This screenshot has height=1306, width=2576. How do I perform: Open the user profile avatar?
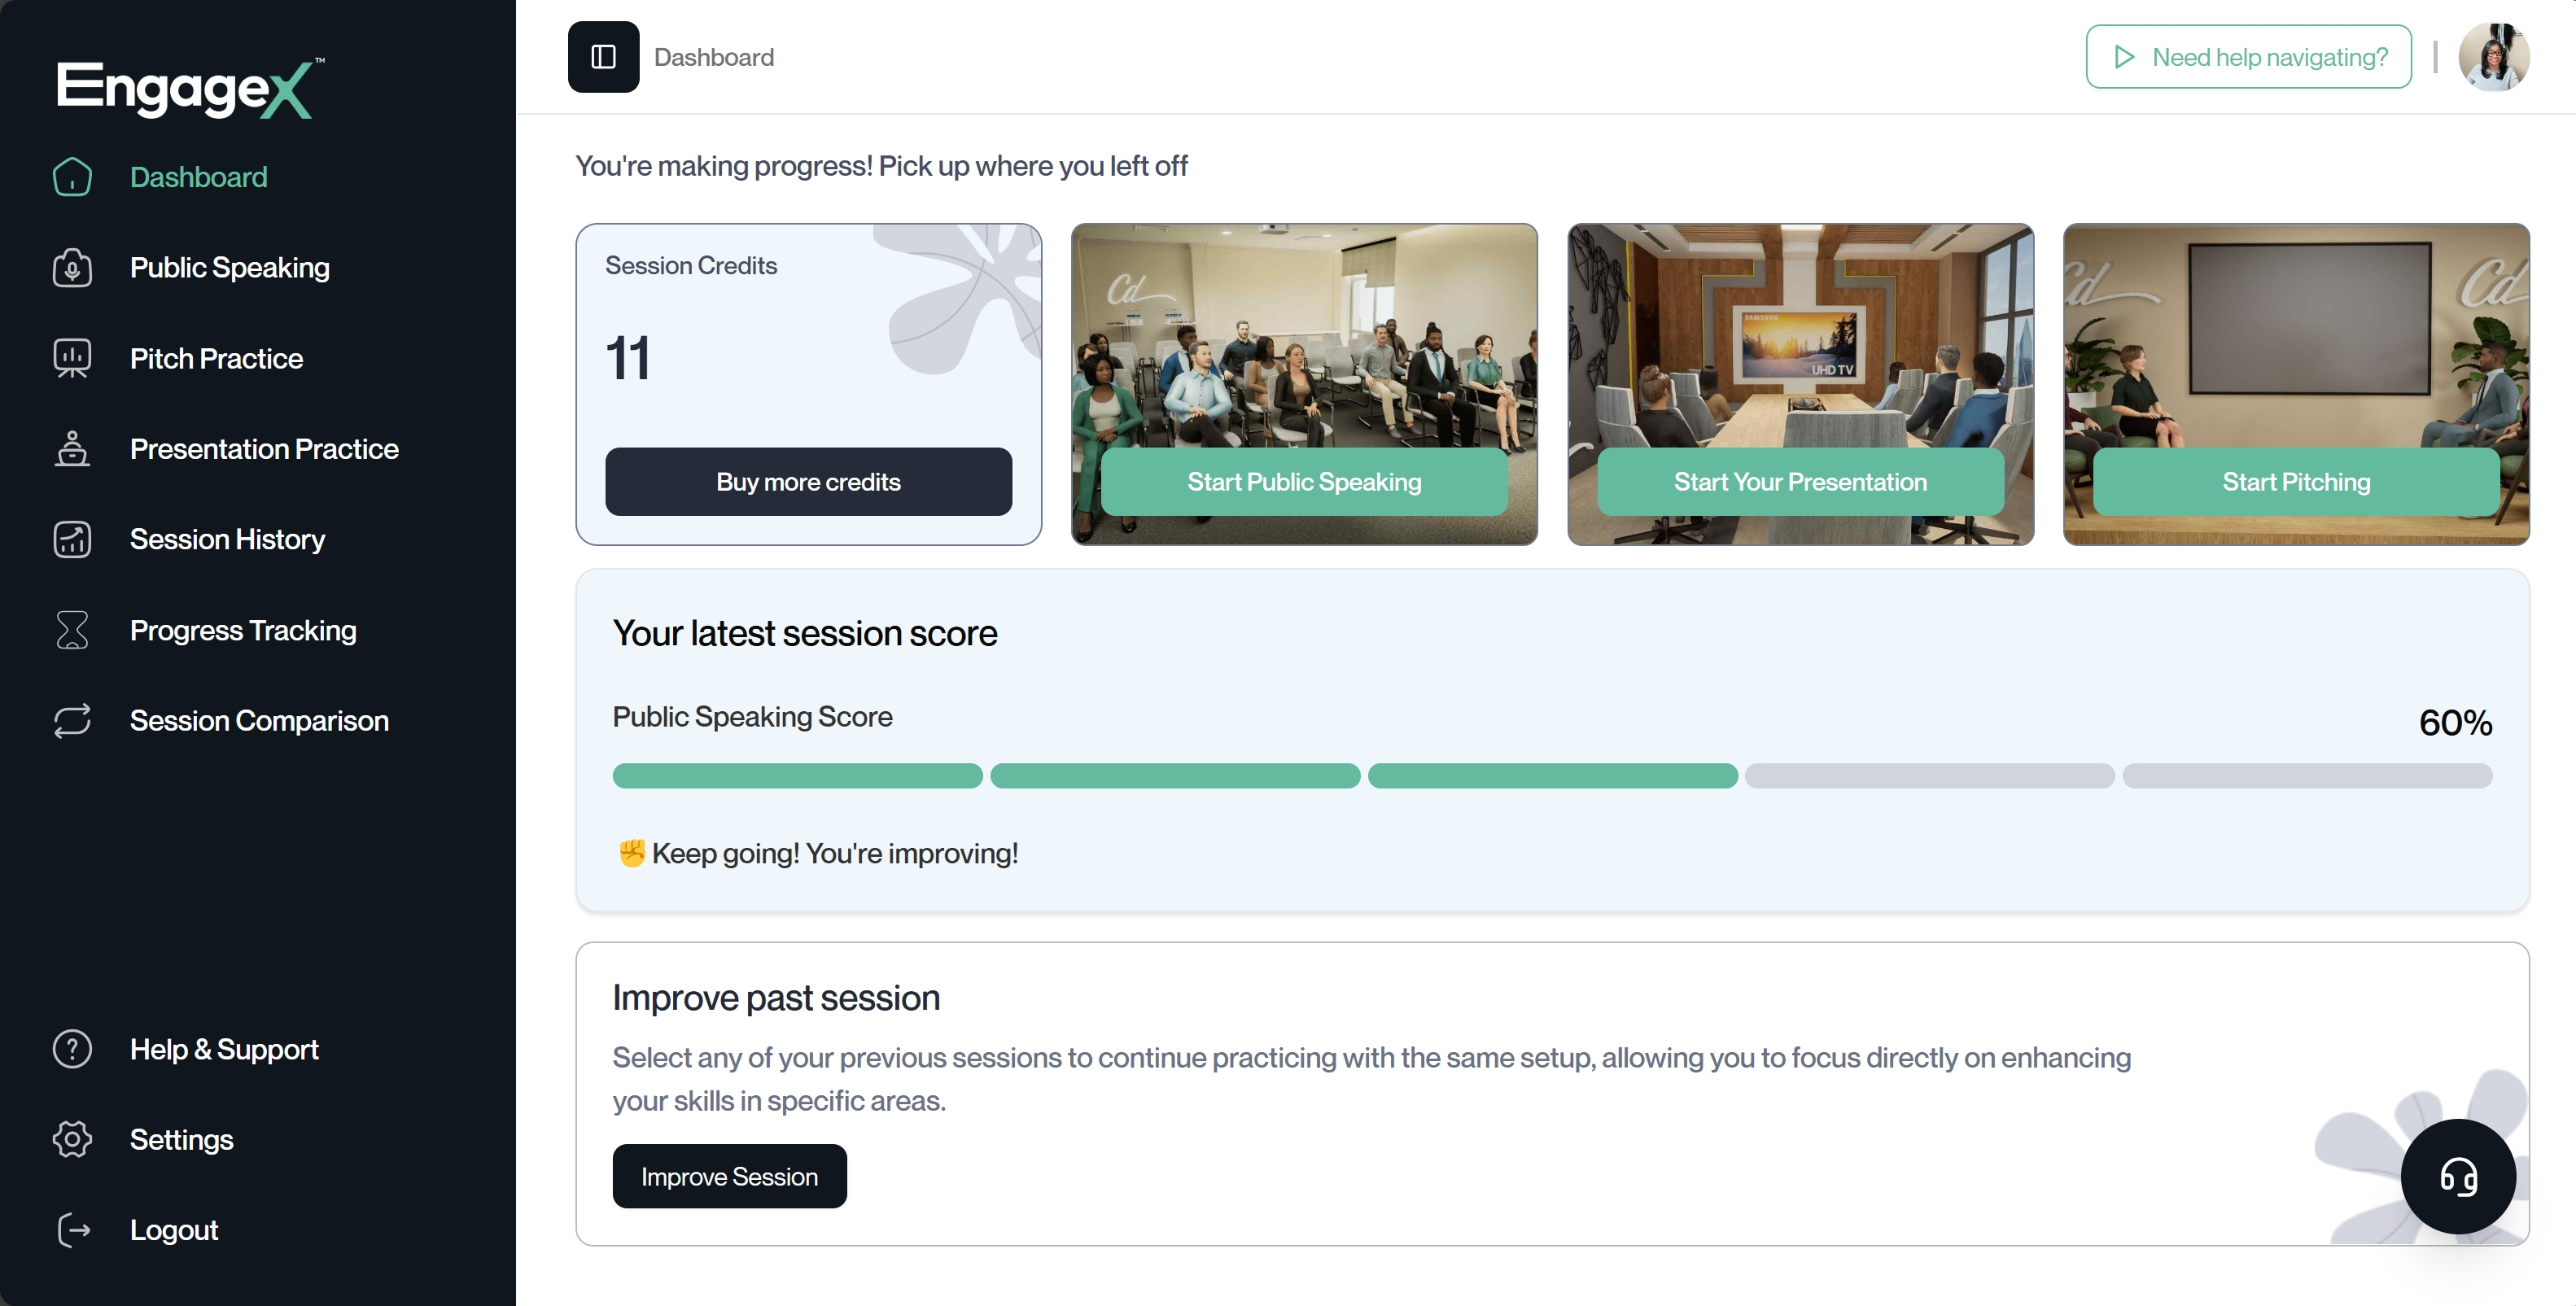click(x=2493, y=57)
